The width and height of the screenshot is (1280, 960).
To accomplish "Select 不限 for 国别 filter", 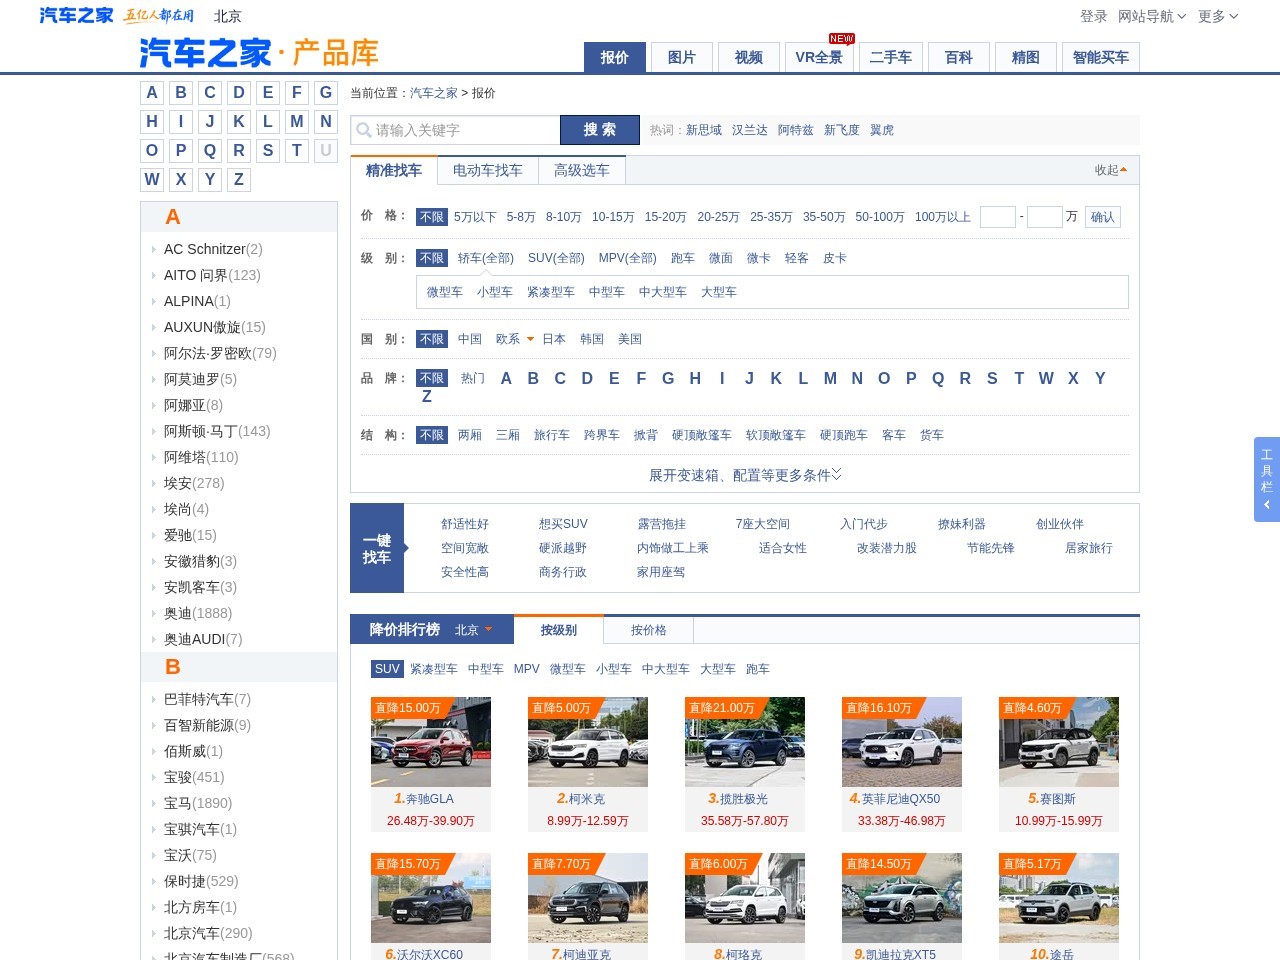I will [432, 339].
